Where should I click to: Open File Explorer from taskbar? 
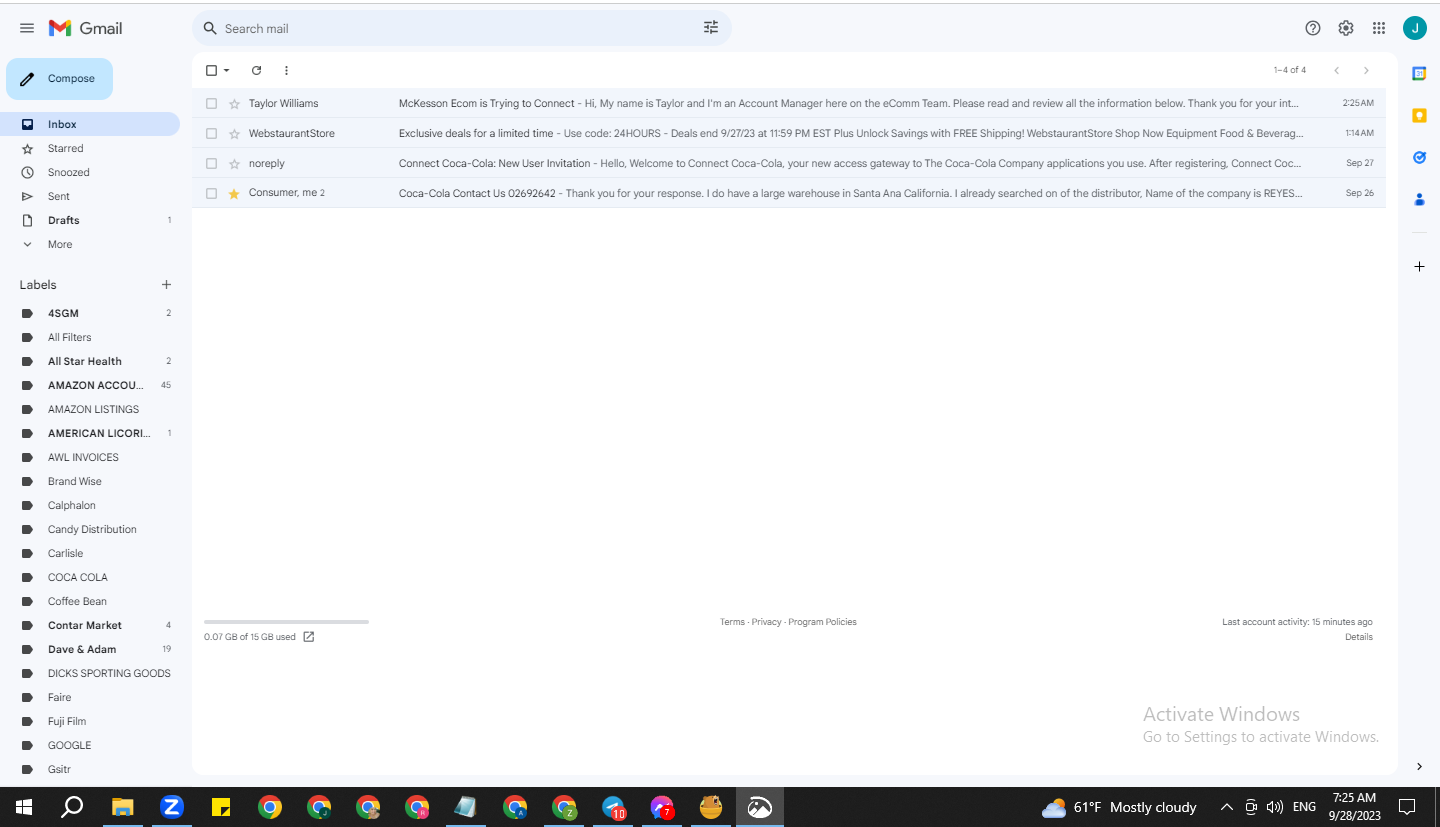(x=122, y=807)
